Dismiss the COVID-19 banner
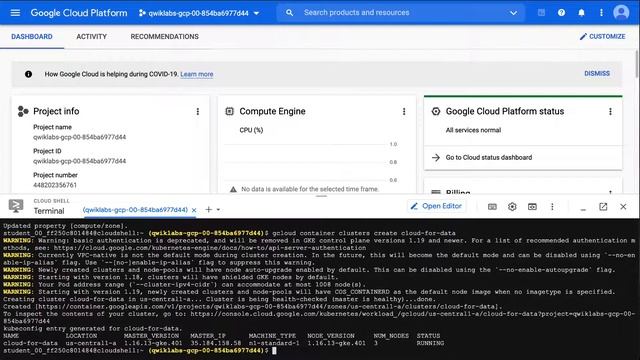Image resolution: width=640 pixels, height=360 pixels. [x=597, y=73]
